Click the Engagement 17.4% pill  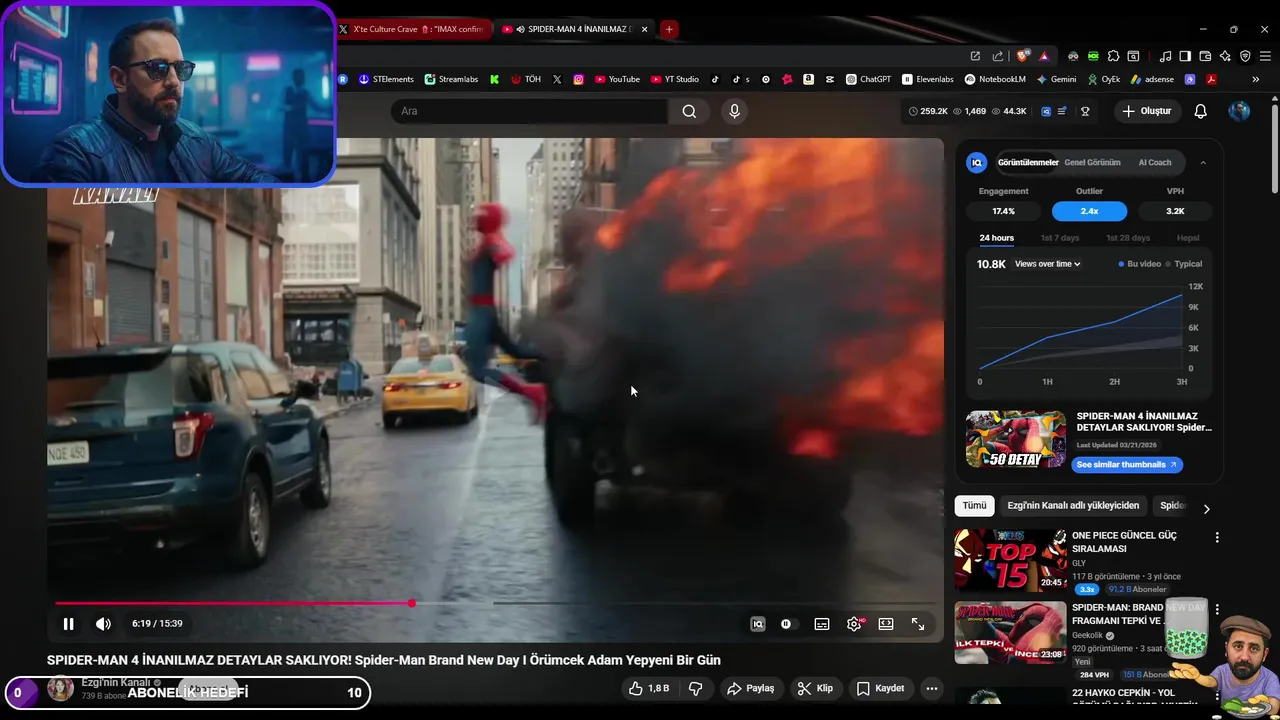(x=1003, y=211)
